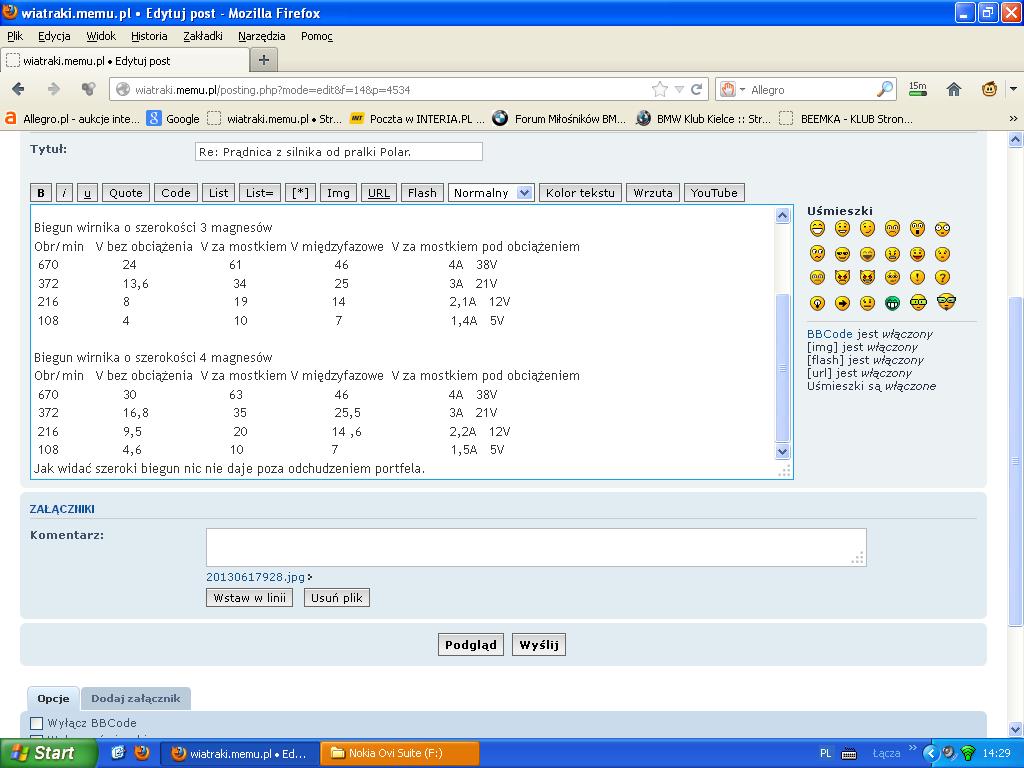Open the Zakładki menu
1024x768 pixels.
[203, 36]
